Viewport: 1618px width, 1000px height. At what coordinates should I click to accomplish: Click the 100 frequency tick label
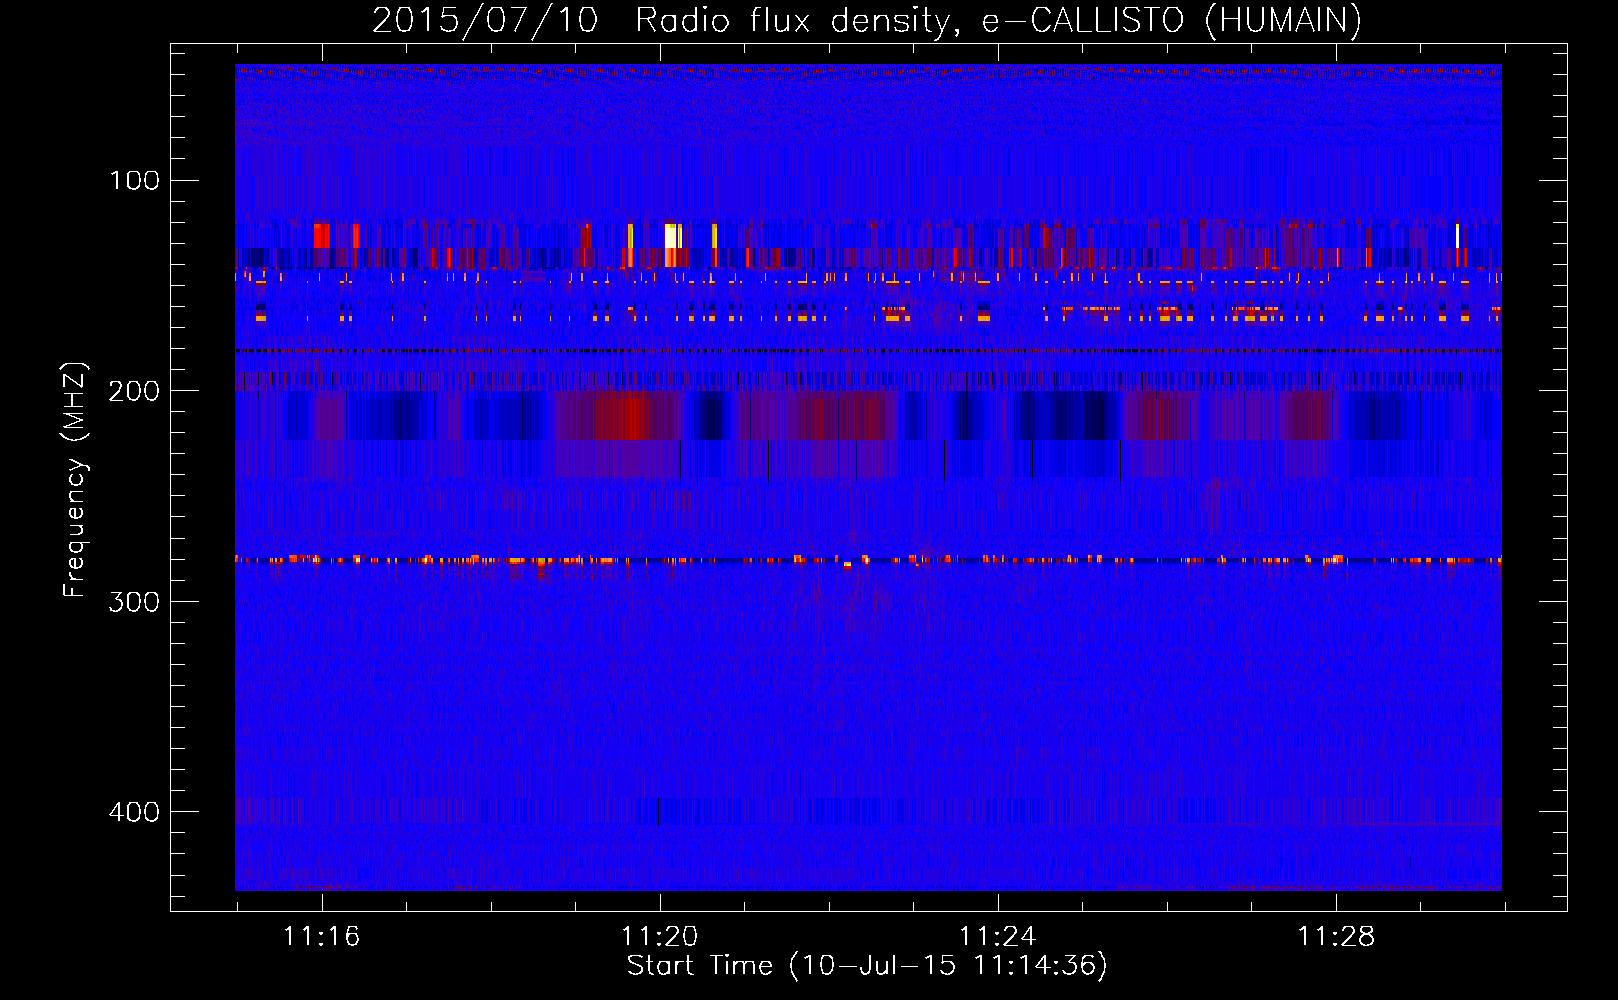[134, 181]
